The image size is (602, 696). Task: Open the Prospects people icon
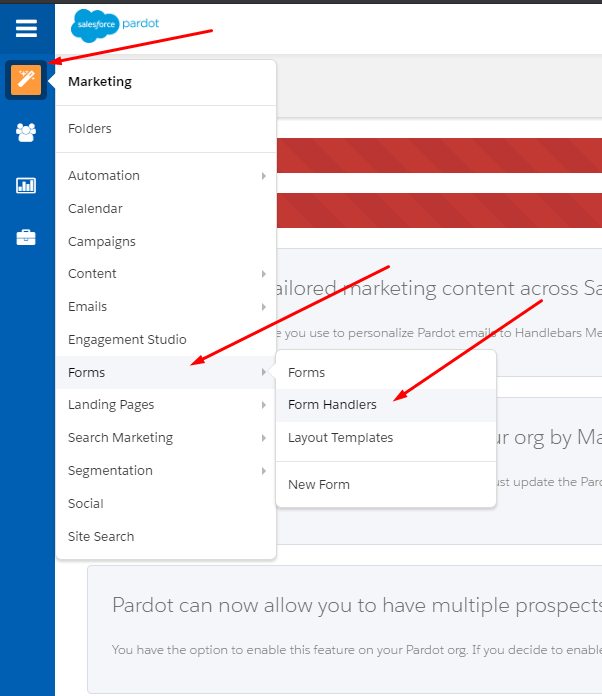coord(26,132)
